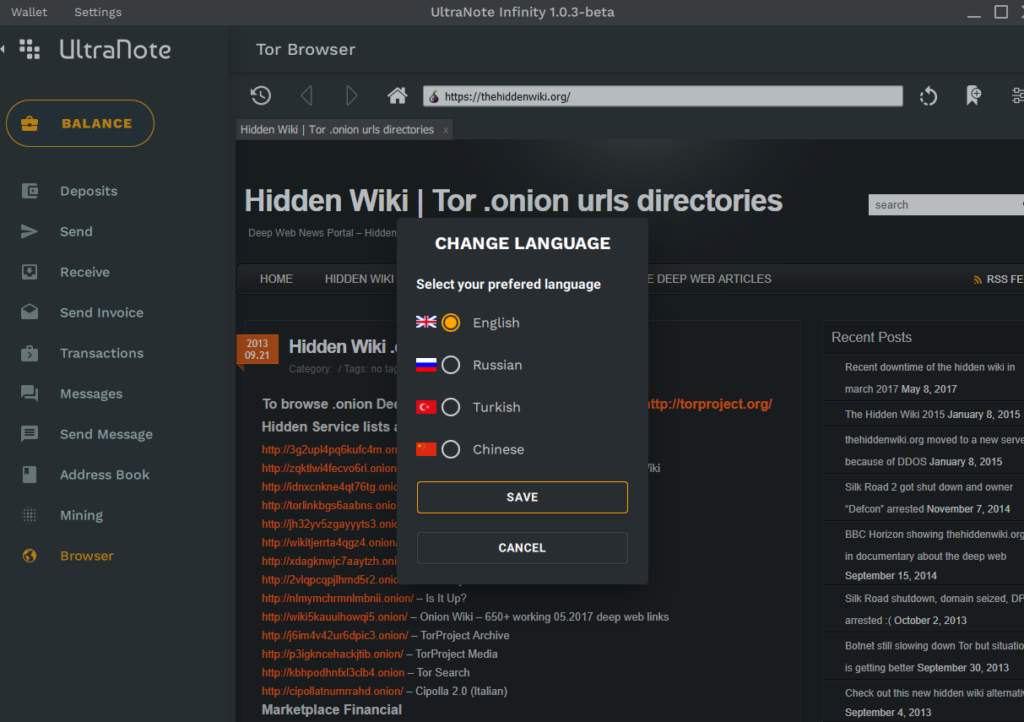
Task: Open the torproject.org link
Action: click(x=710, y=404)
